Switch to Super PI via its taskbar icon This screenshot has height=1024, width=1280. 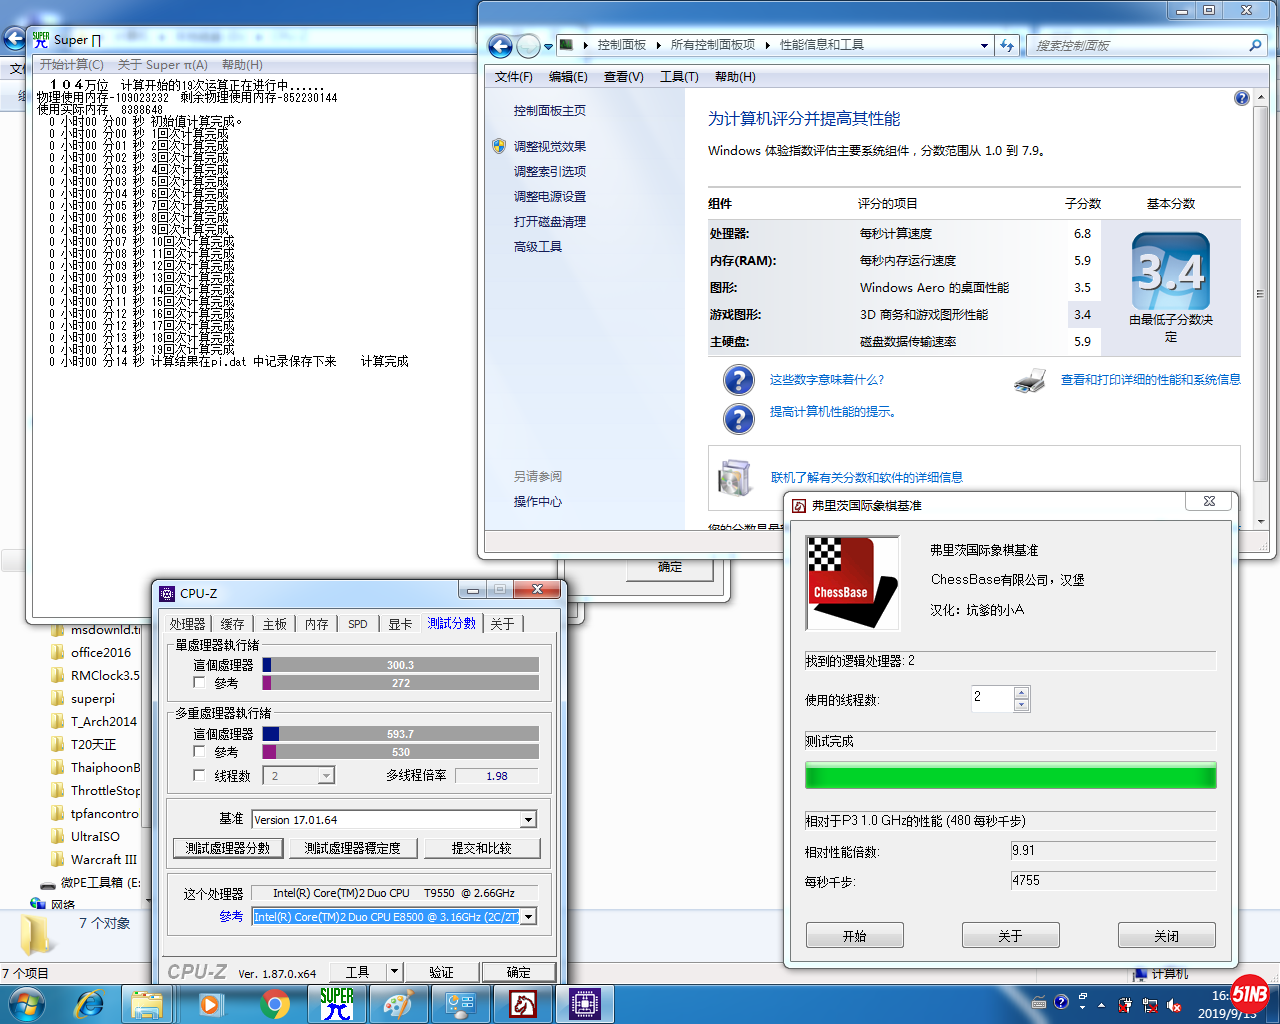(x=337, y=1004)
